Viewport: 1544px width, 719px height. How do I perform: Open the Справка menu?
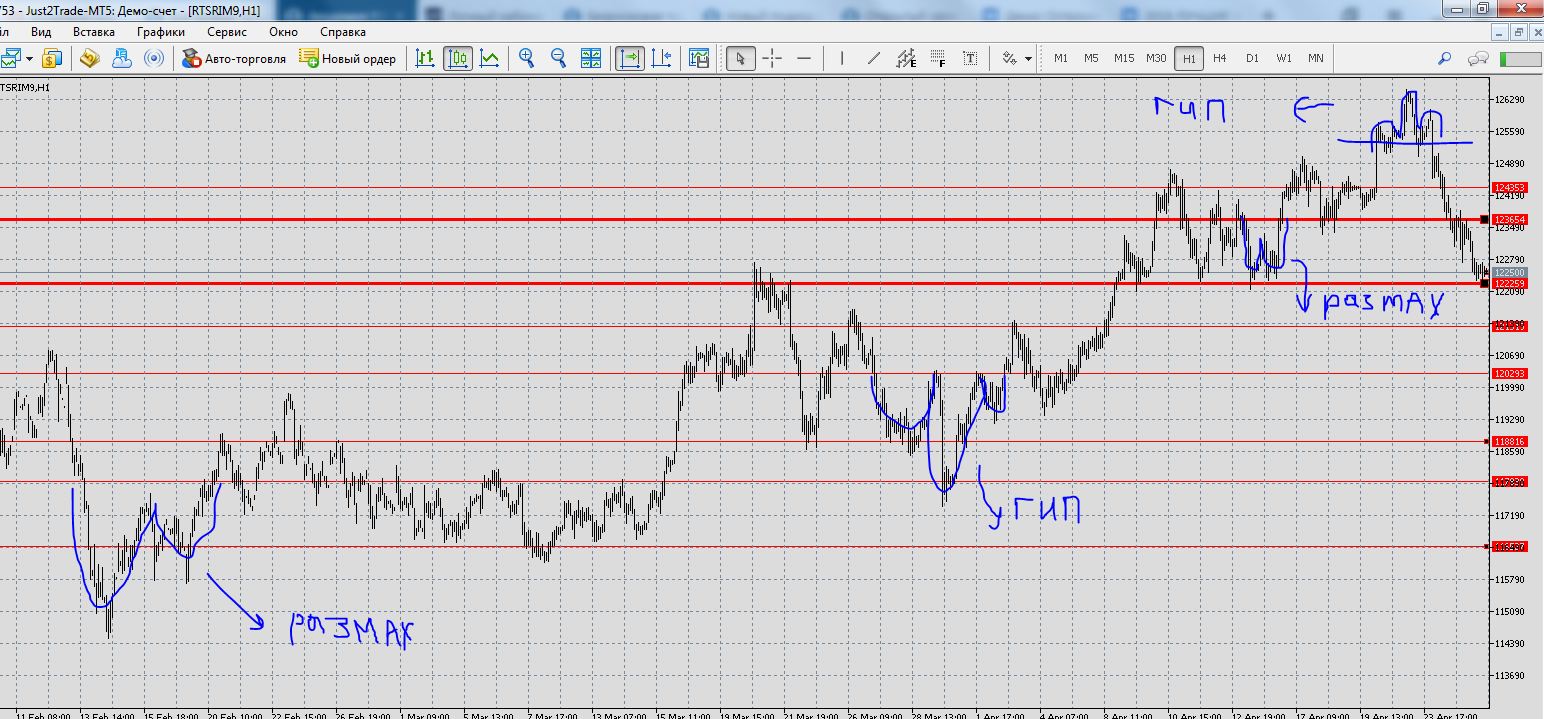click(x=343, y=32)
